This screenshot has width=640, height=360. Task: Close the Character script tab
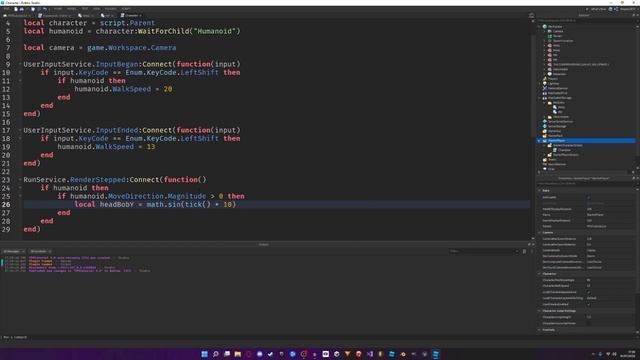tap(140, 16)
